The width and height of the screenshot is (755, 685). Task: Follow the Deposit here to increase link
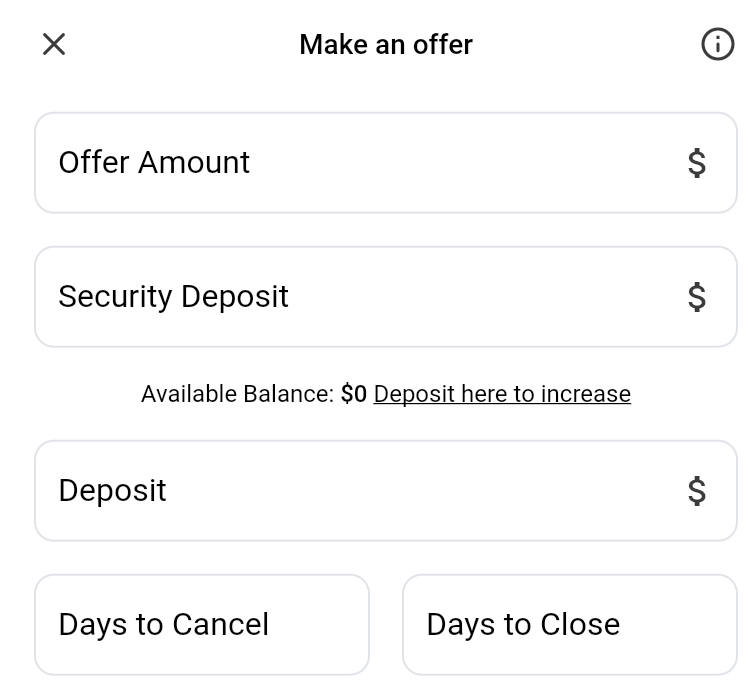502,394
